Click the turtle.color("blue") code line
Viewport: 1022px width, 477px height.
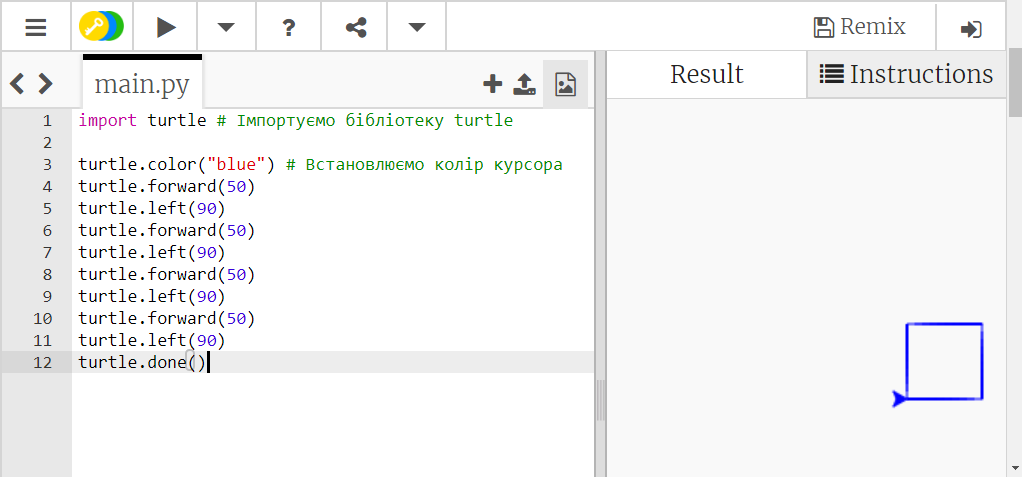tap(177, 165)
